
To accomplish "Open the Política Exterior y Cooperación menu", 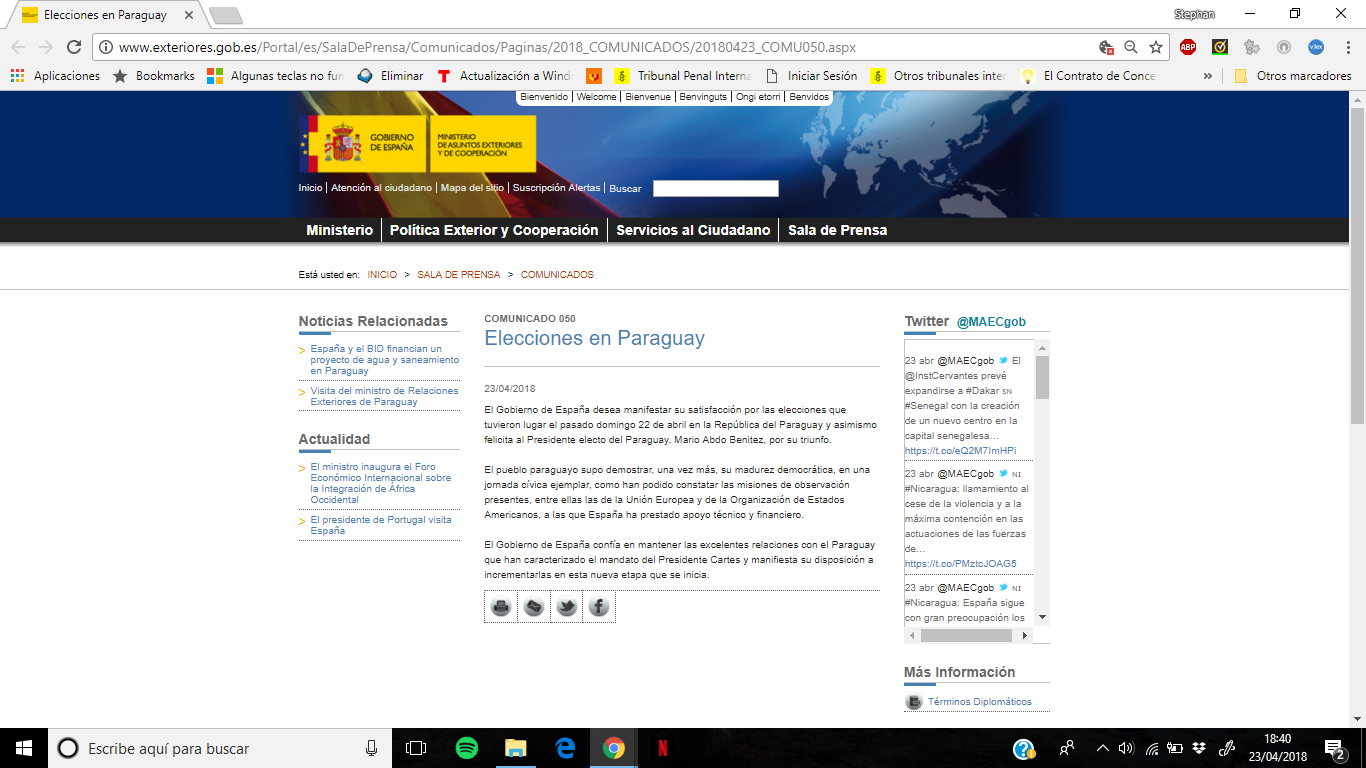I will [x=494, y=230].
